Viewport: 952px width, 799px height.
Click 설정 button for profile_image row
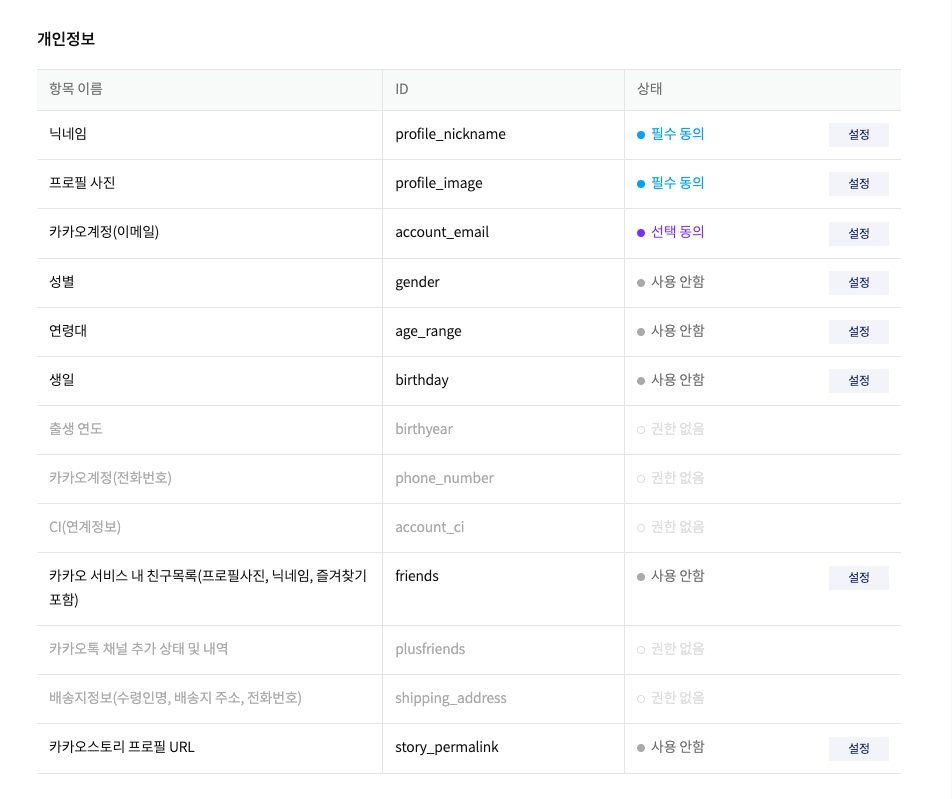point(858,184)
